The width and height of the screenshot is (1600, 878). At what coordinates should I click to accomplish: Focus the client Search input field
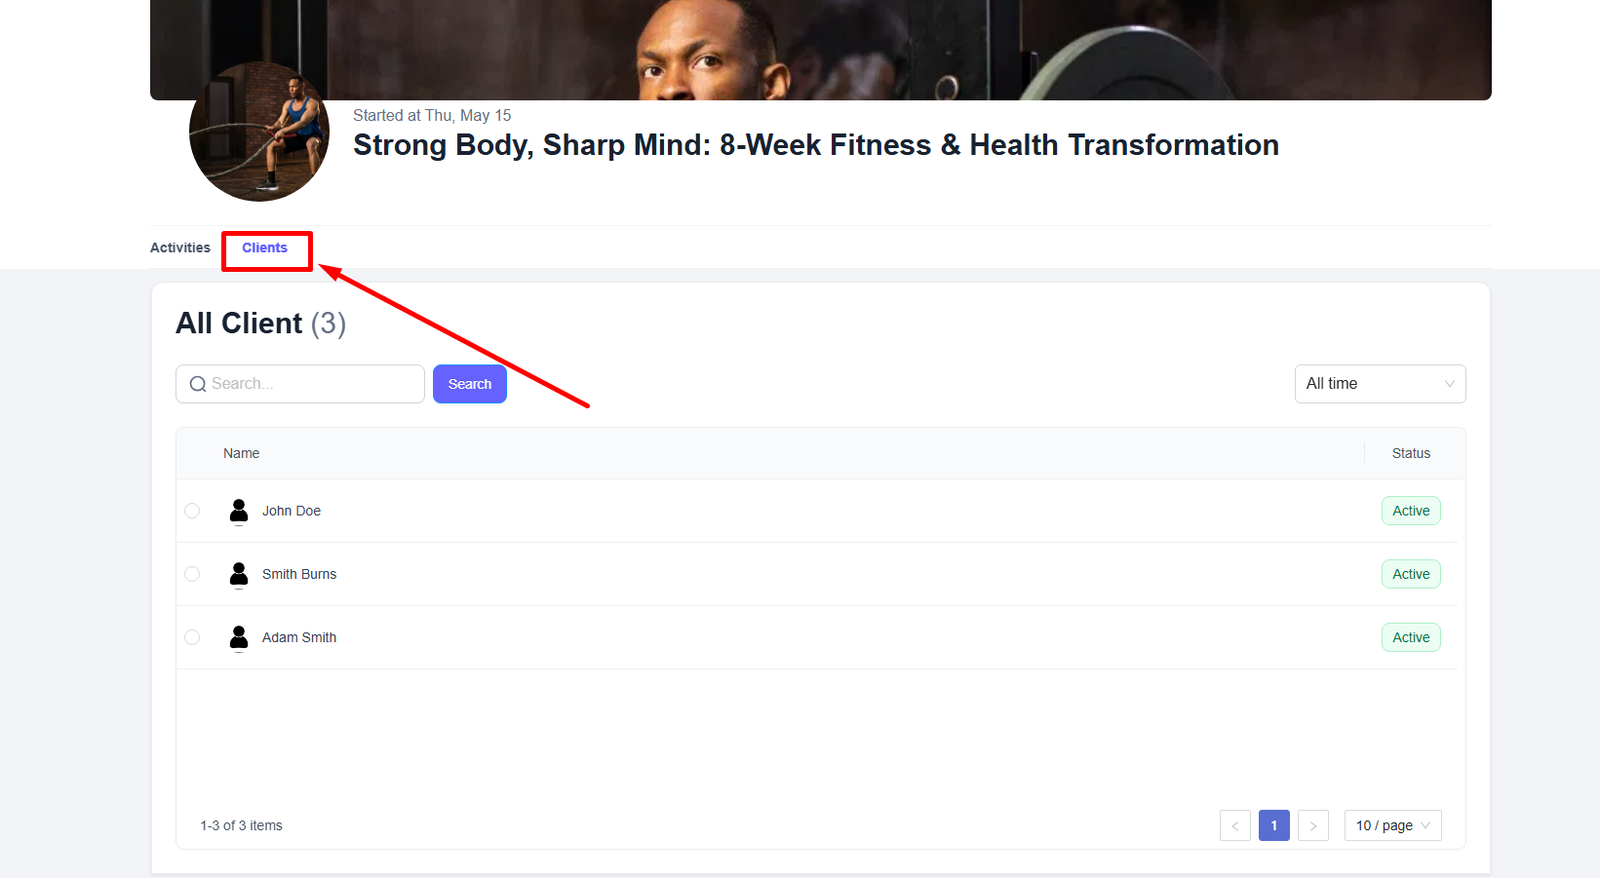coord(300,384)
